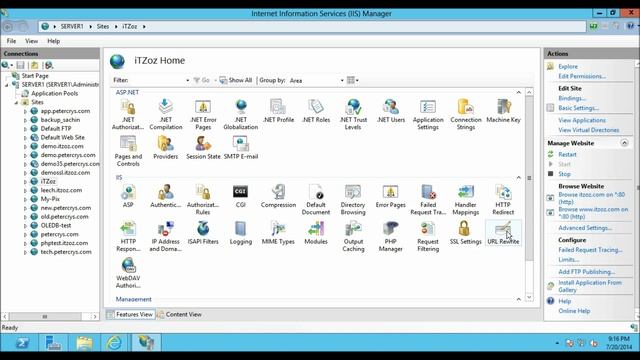Open Internet Explorer from the taskbar
This screenshot has width=640, height=360.
[x=115, y=342]
